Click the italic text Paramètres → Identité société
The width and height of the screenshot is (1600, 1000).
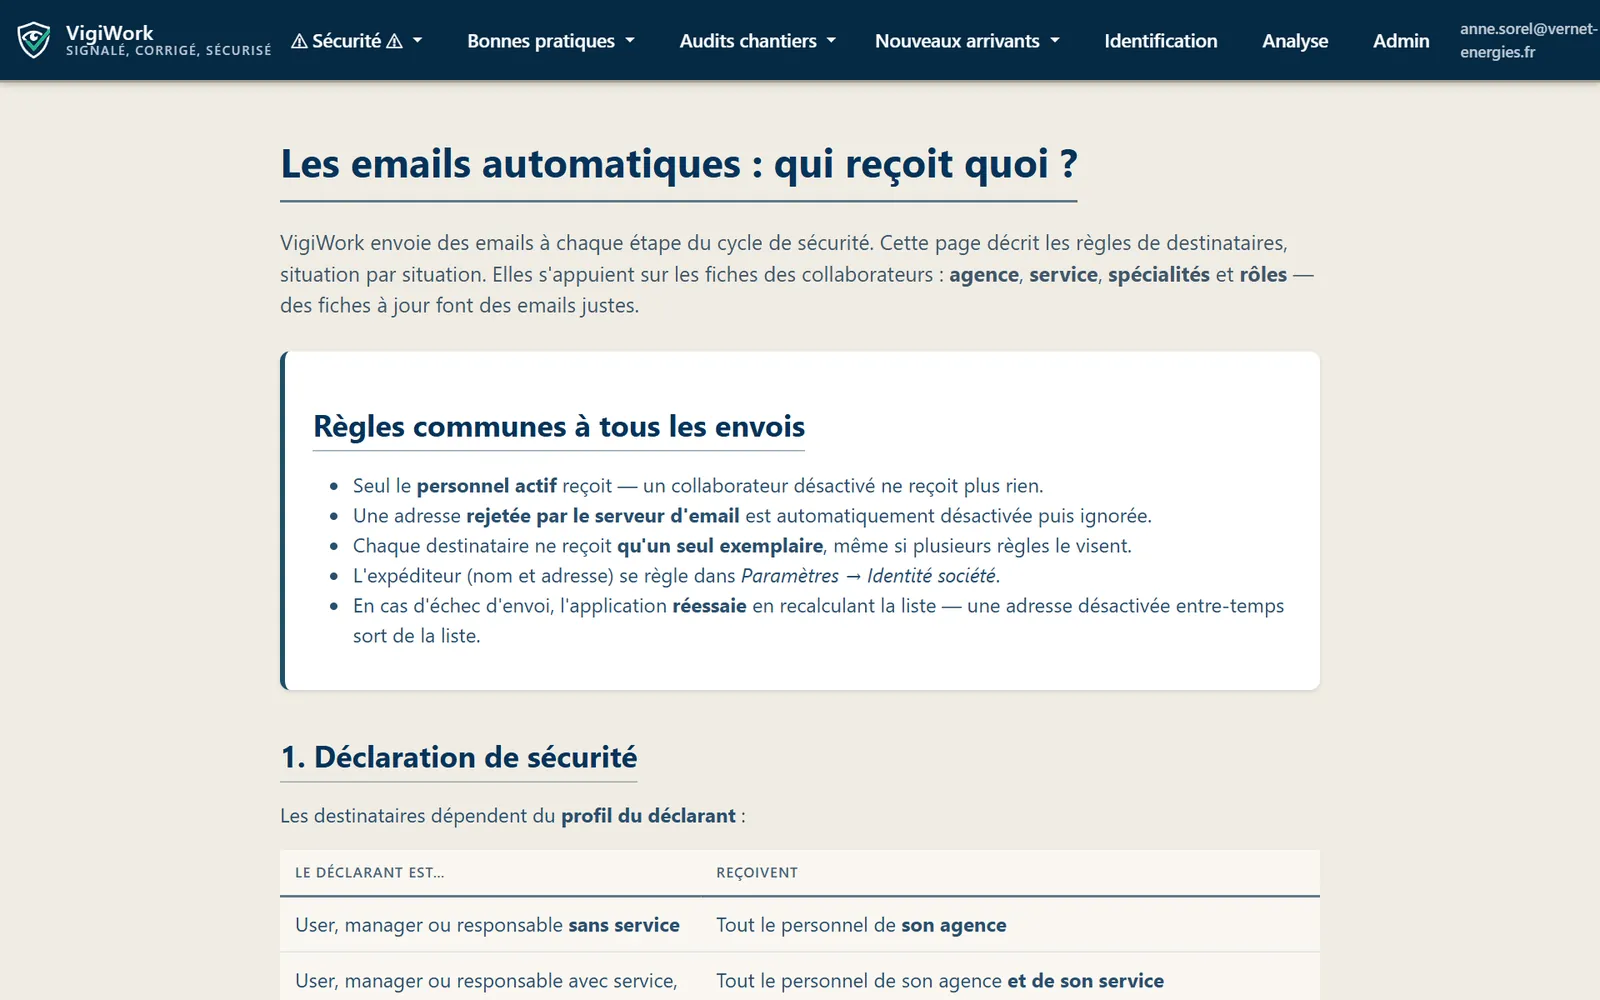[869, 576]
